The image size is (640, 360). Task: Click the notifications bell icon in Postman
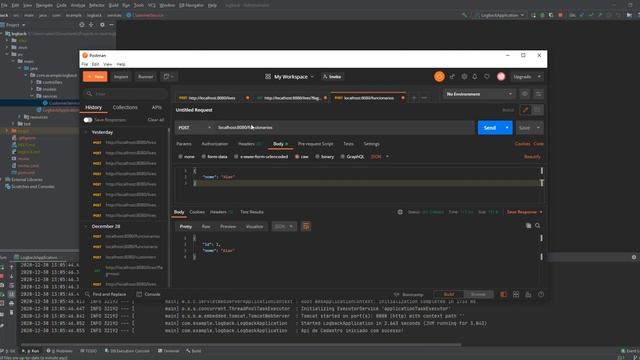click(x=475, y=77)
